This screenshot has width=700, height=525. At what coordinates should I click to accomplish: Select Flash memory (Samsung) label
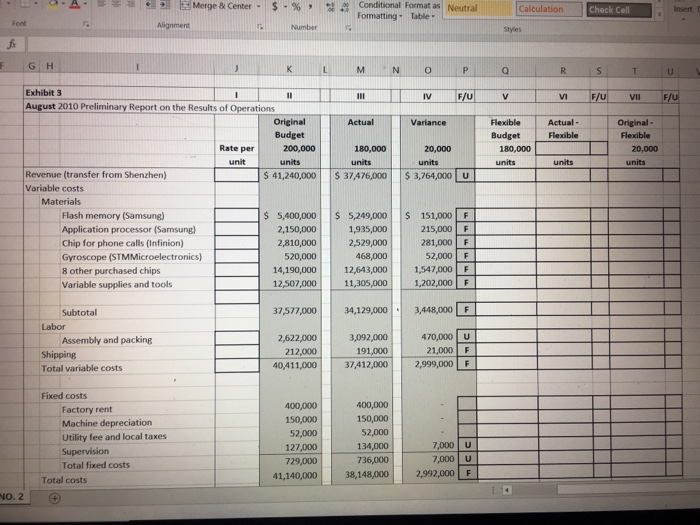[113, 216]
